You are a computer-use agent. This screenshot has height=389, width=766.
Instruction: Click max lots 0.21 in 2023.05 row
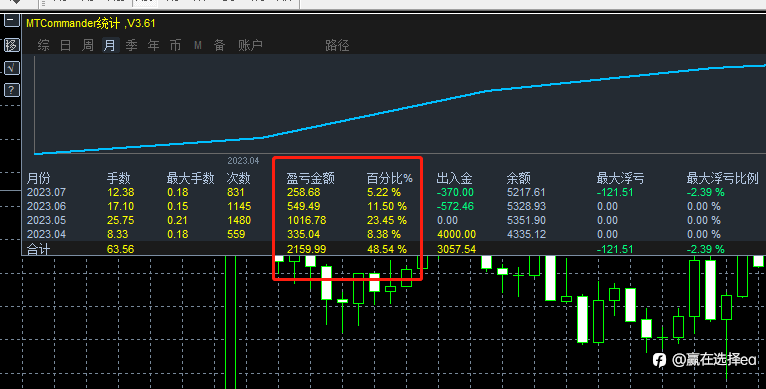click(178, 220)
